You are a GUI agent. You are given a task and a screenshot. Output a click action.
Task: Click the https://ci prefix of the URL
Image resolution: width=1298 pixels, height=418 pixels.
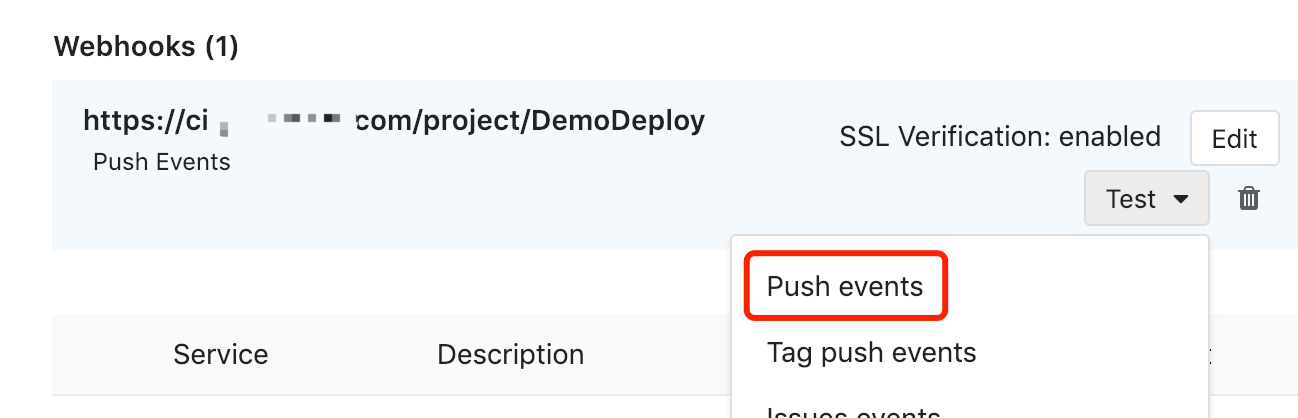pyautogui.click(x=145, y=121)
